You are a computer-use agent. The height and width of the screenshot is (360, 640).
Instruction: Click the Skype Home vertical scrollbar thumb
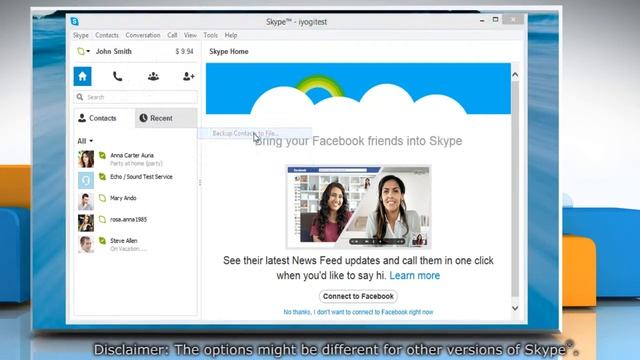[x=515, y=189]
